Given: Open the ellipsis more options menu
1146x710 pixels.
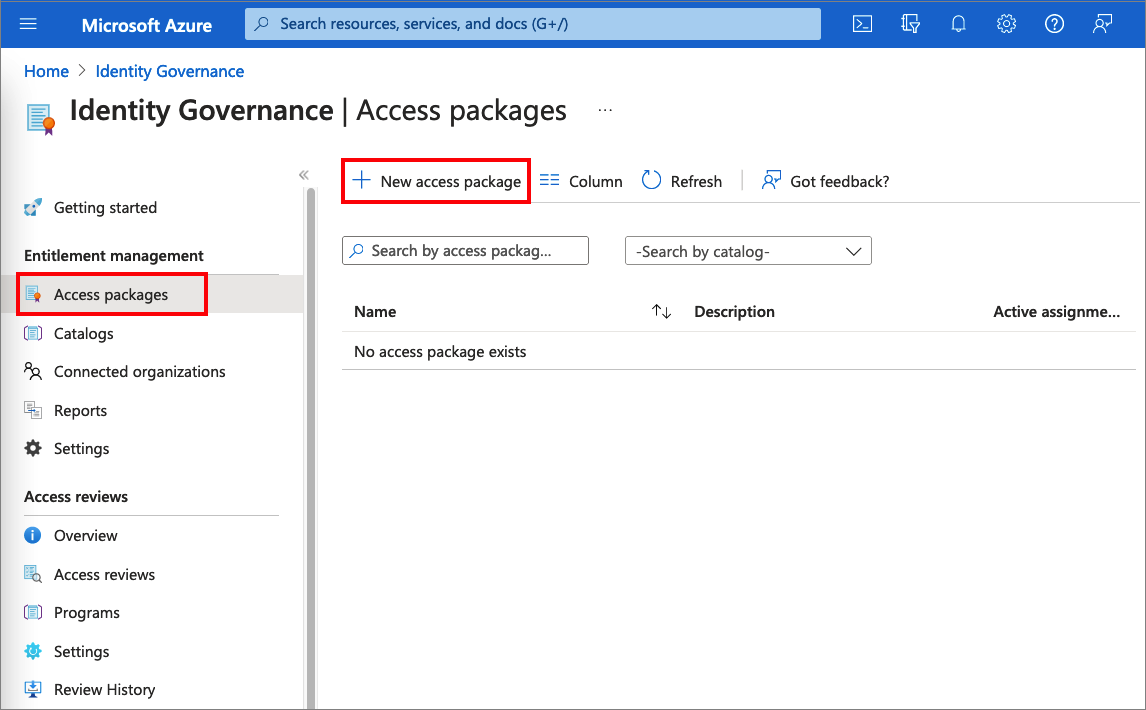Looking at the screenshot, I should (605, 110).
